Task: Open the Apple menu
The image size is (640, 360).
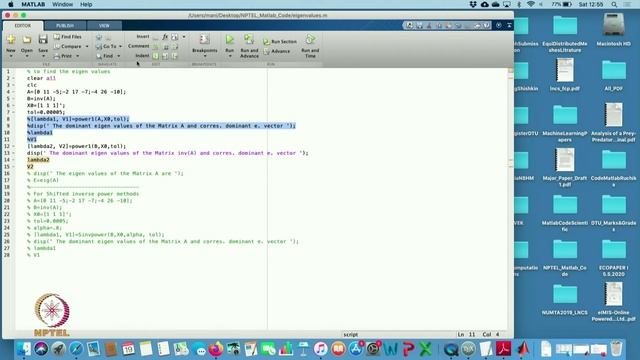Action: pyautogui.click(x=11, y=4)
